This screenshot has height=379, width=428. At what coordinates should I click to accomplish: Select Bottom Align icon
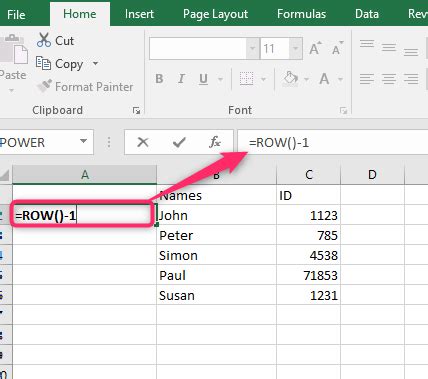click(x=411, y=51)
